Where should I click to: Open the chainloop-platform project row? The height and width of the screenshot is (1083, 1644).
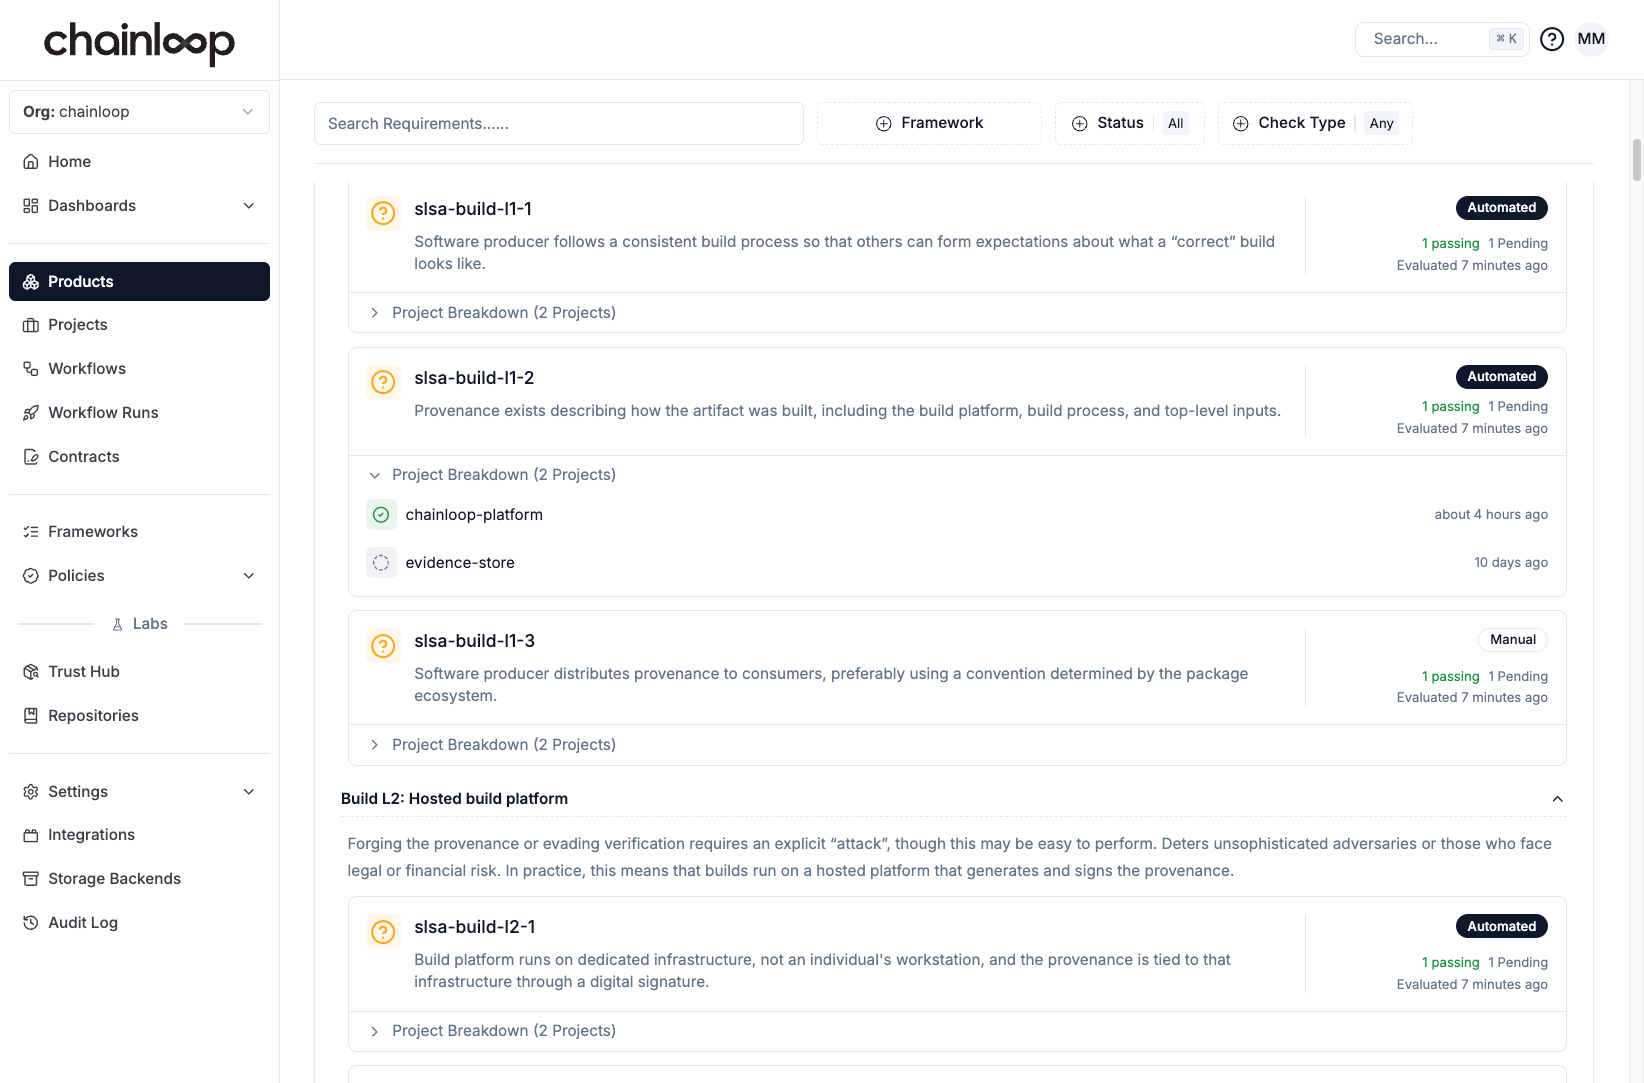point(957,515)
